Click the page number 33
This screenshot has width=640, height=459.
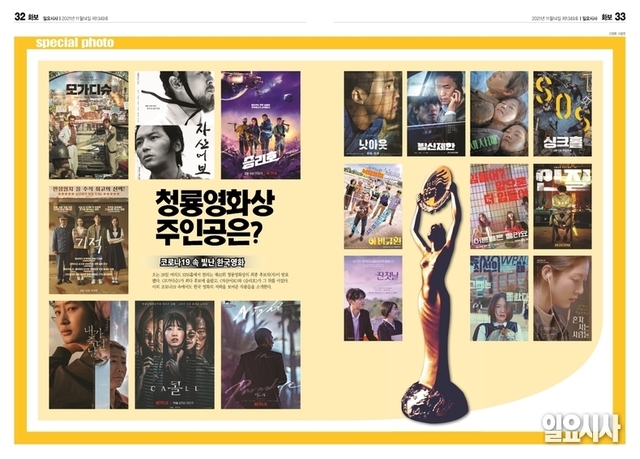point(620,17)
